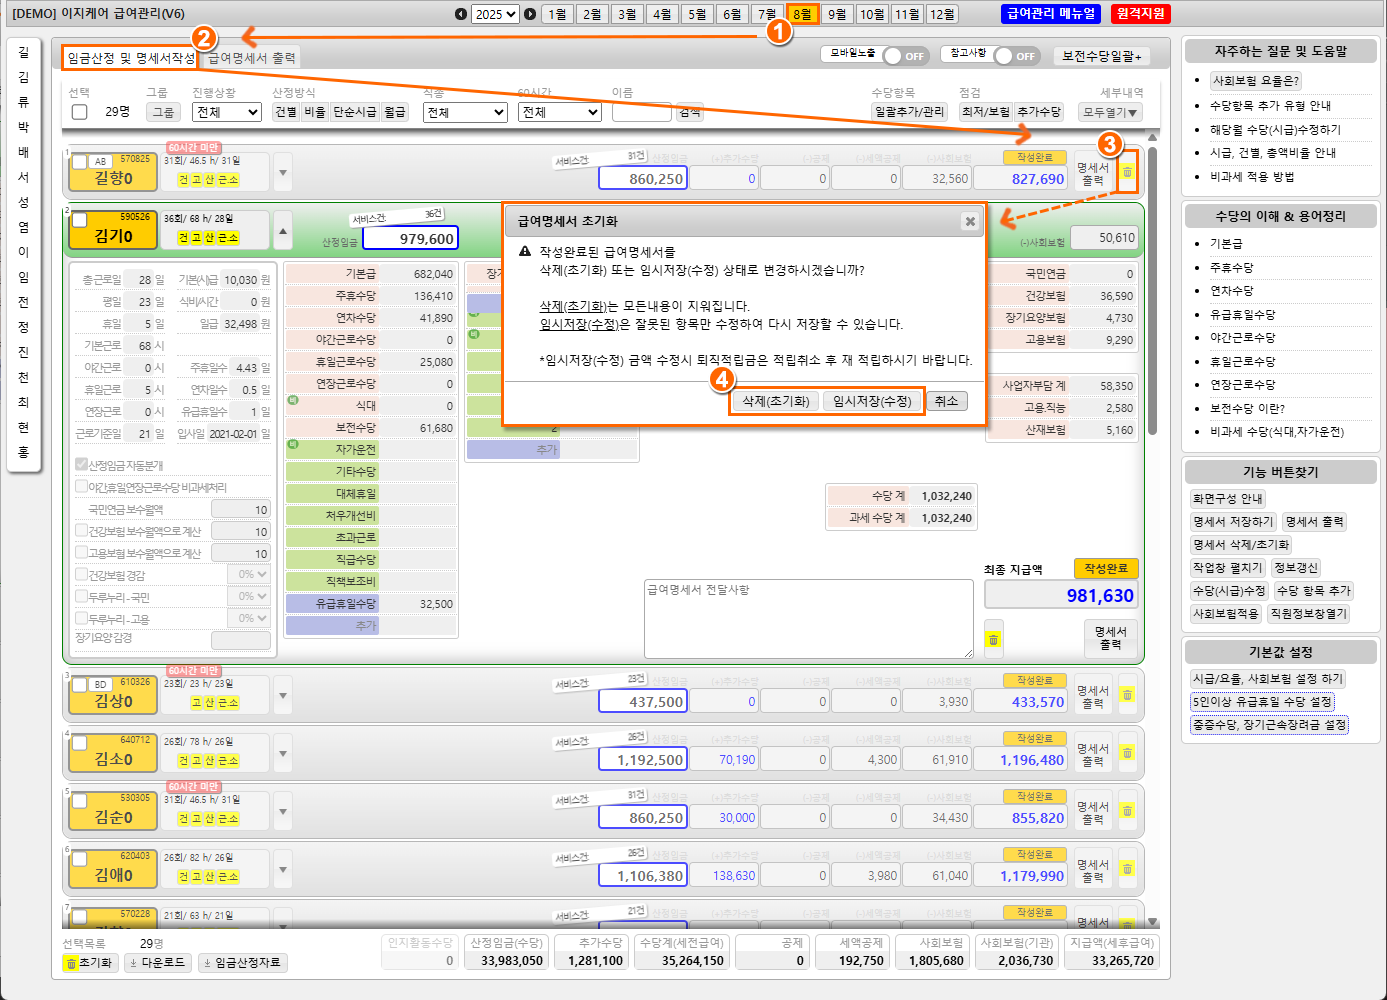Switch to the 급여명세서 출력 tab
The height and width of the screenshot is (1000, 1387).
click(x=251, y=58)
